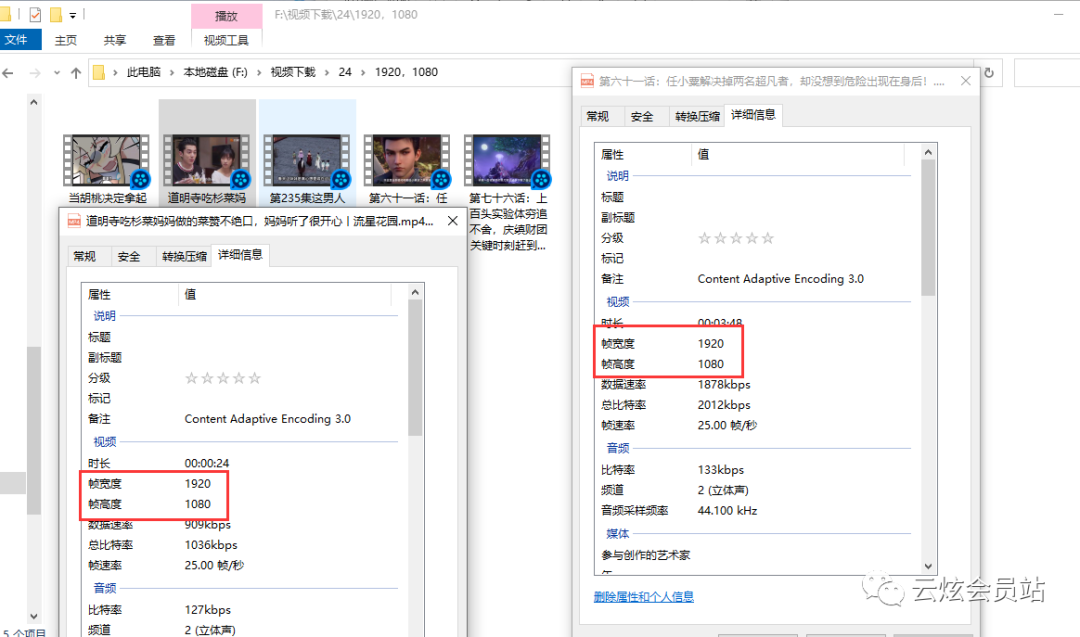Expand the chevron after 此电脑
Image resolution: width=1080 pixels, height=637 pixels.
tap(172, 72)
